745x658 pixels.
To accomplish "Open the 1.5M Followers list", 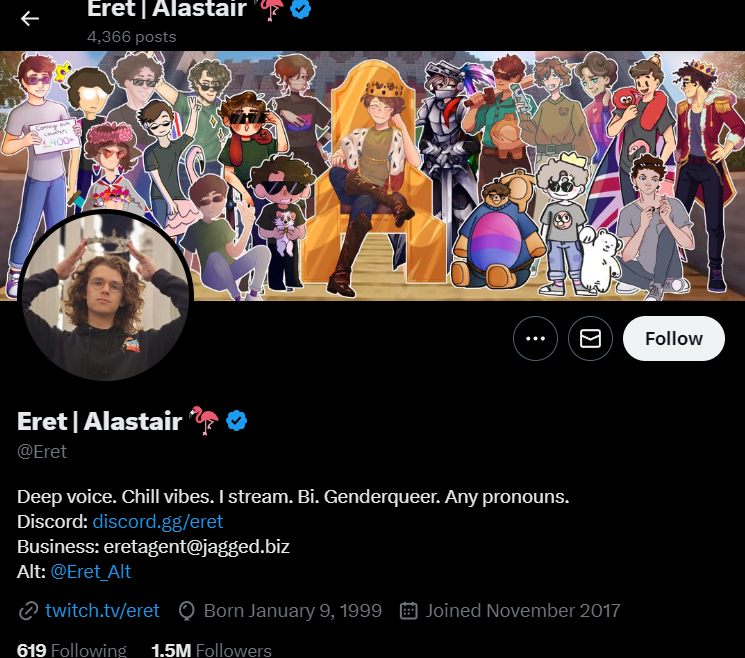I will coord(211,650).
